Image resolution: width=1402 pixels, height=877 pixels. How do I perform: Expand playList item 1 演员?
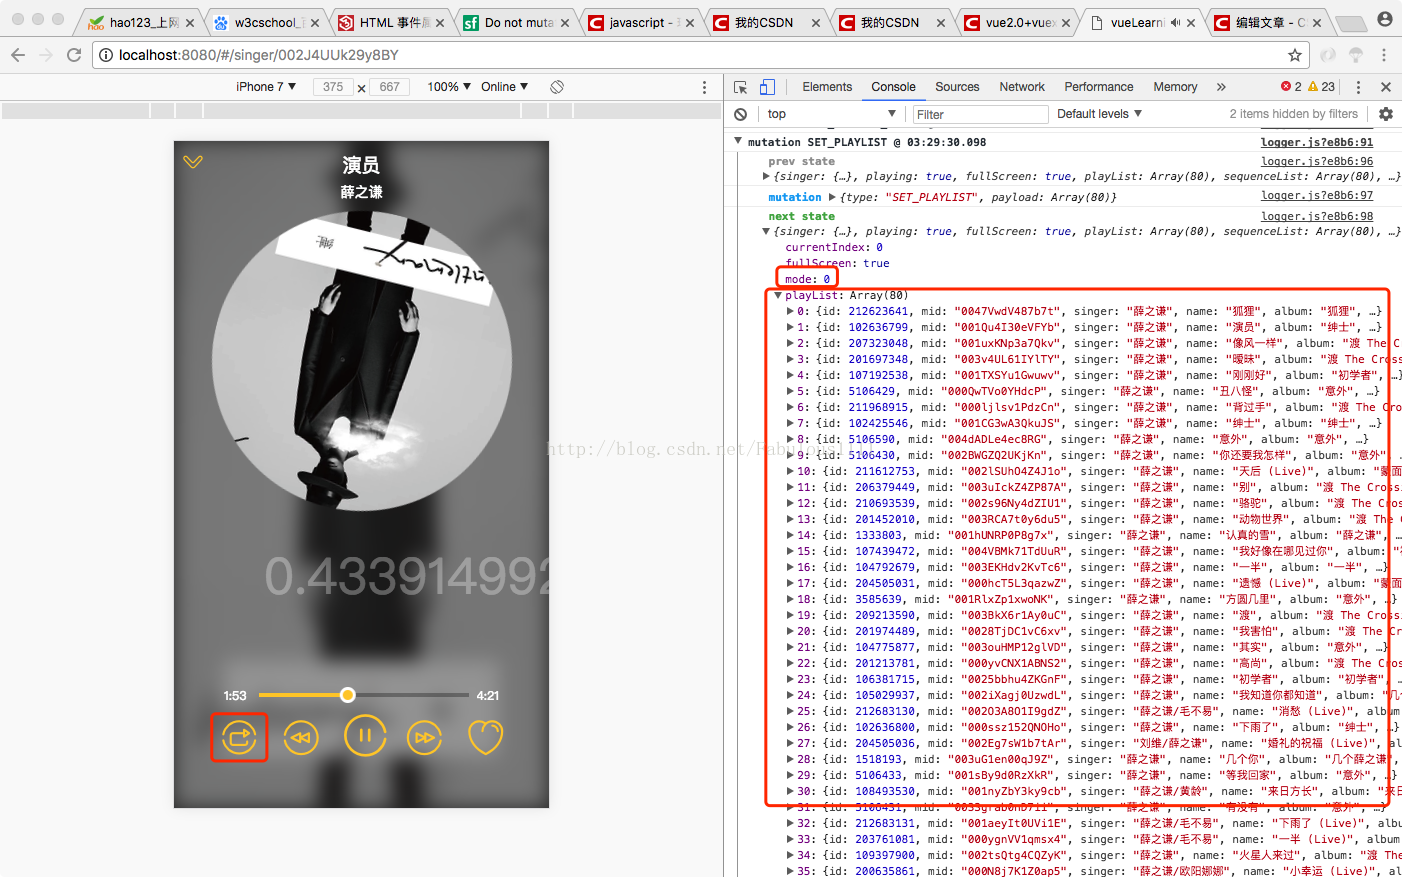coord(790,327)
